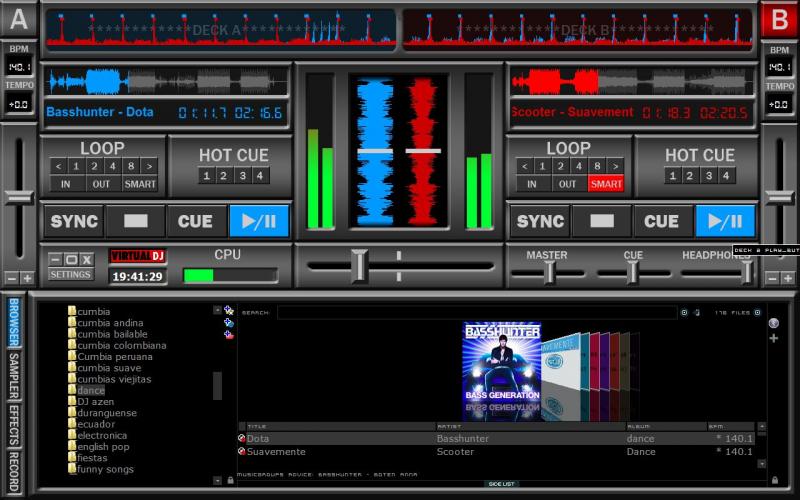Trigger Hot Cue 1 on Deck A
800x500 pixels.
207,176
